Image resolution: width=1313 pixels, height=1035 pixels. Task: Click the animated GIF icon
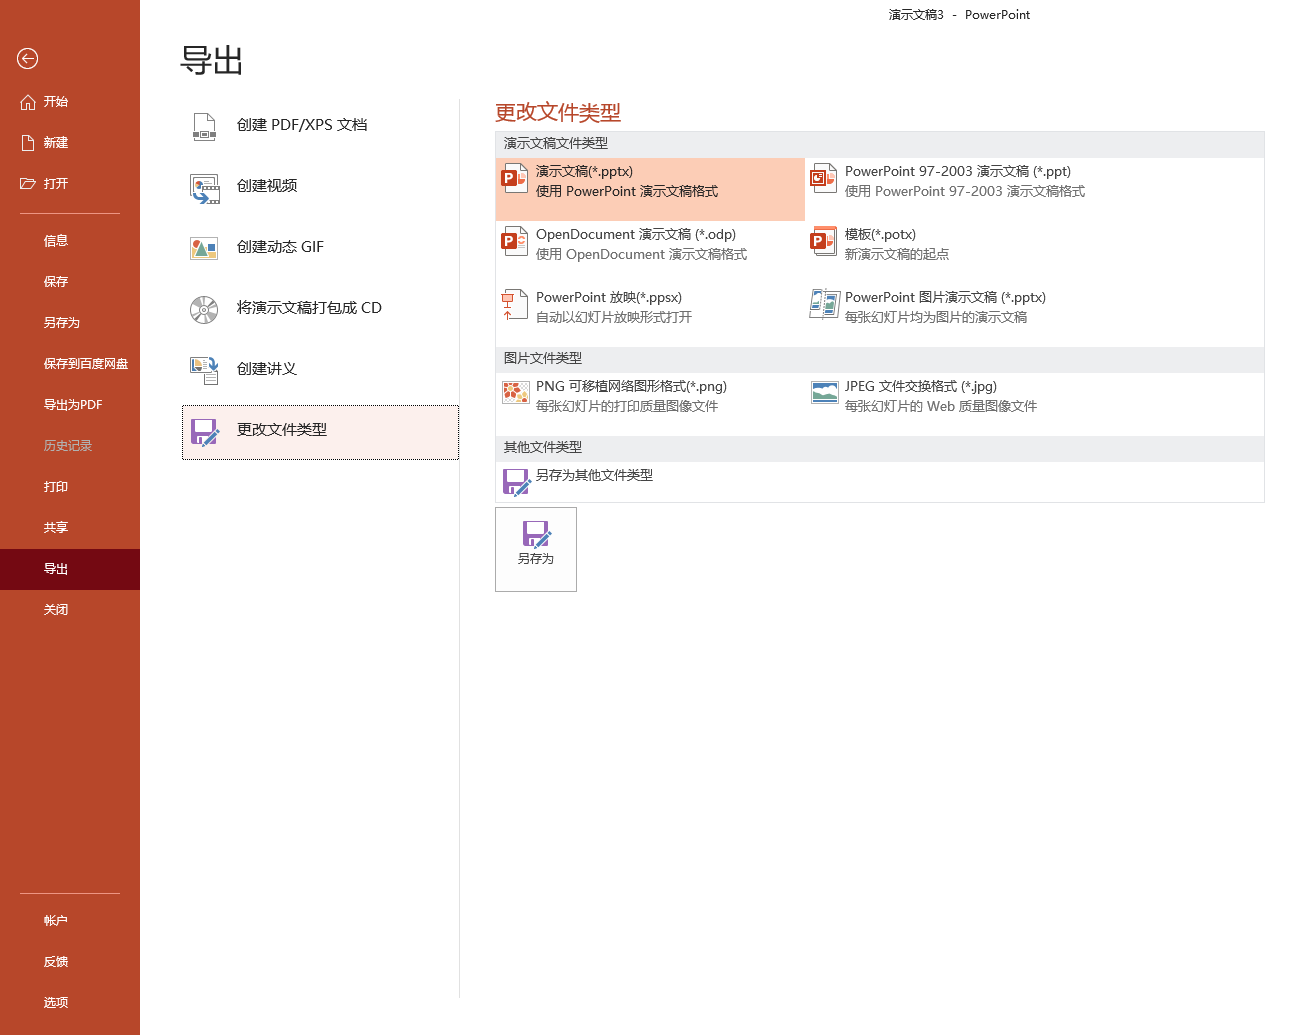(x=204, y=248)
